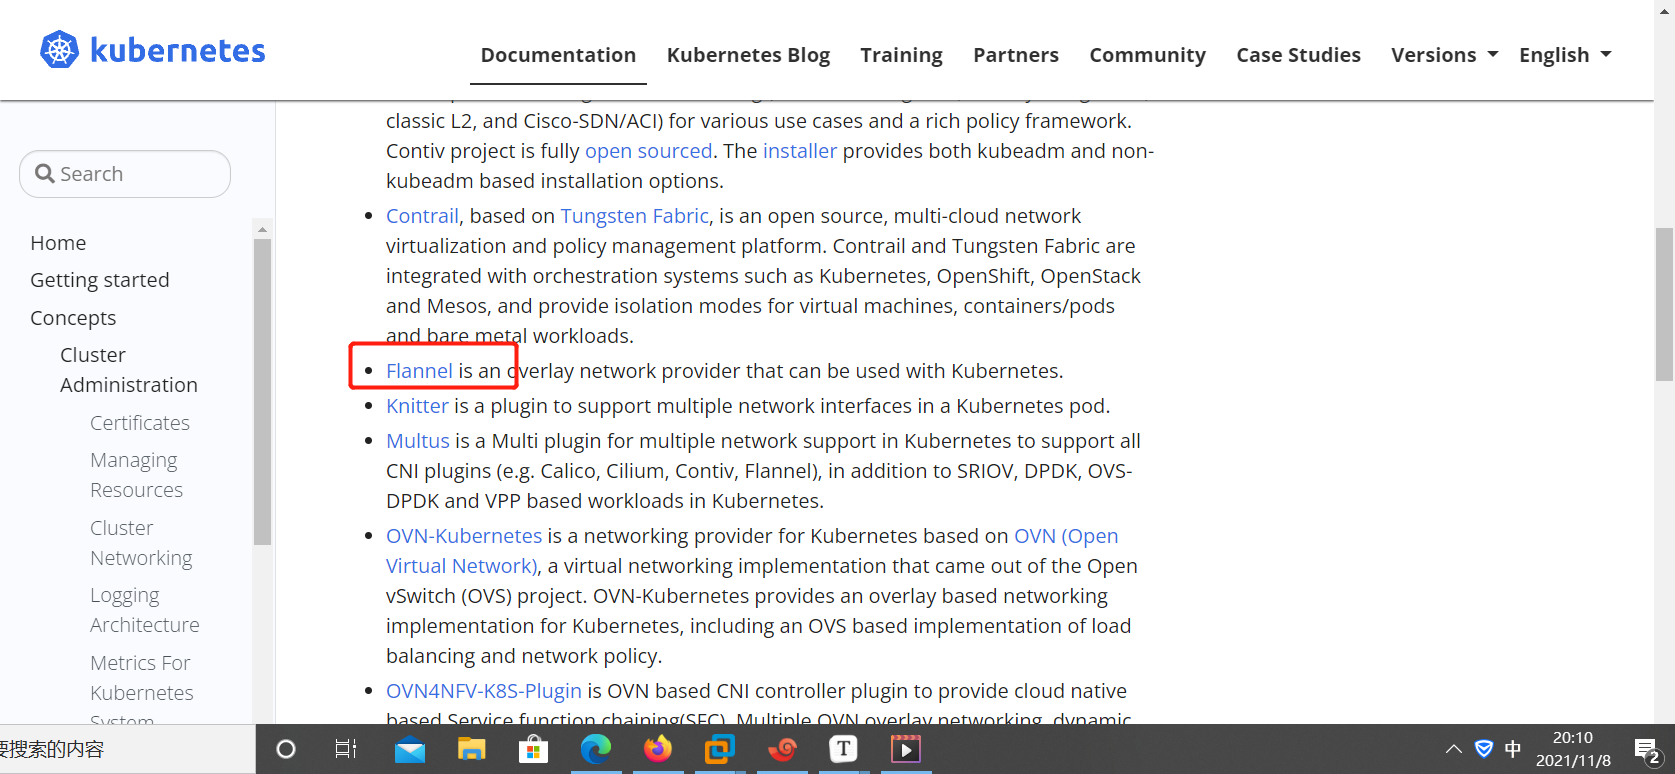The image size is (1675, 774).
Task: Open Cluster Networking in the sidebar
Action: 141,543
